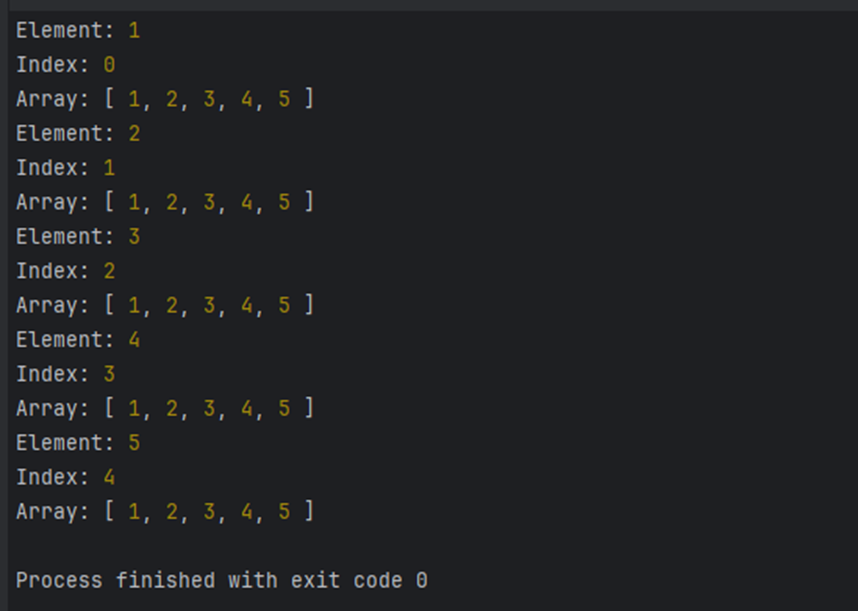Select the Array line below "Index: 4"
The height and width of the screenshot is (611, 858).
coord(164,511)
